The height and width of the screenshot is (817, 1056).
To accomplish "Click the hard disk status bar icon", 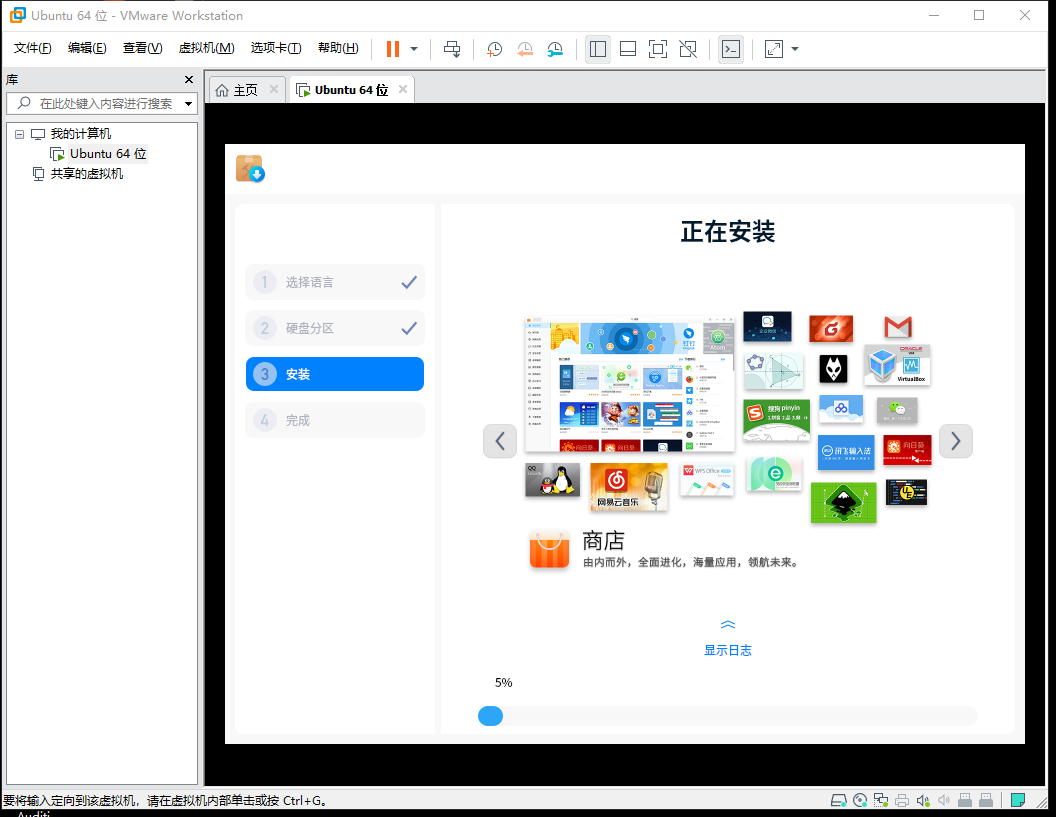I will click(x=838, y=800).
